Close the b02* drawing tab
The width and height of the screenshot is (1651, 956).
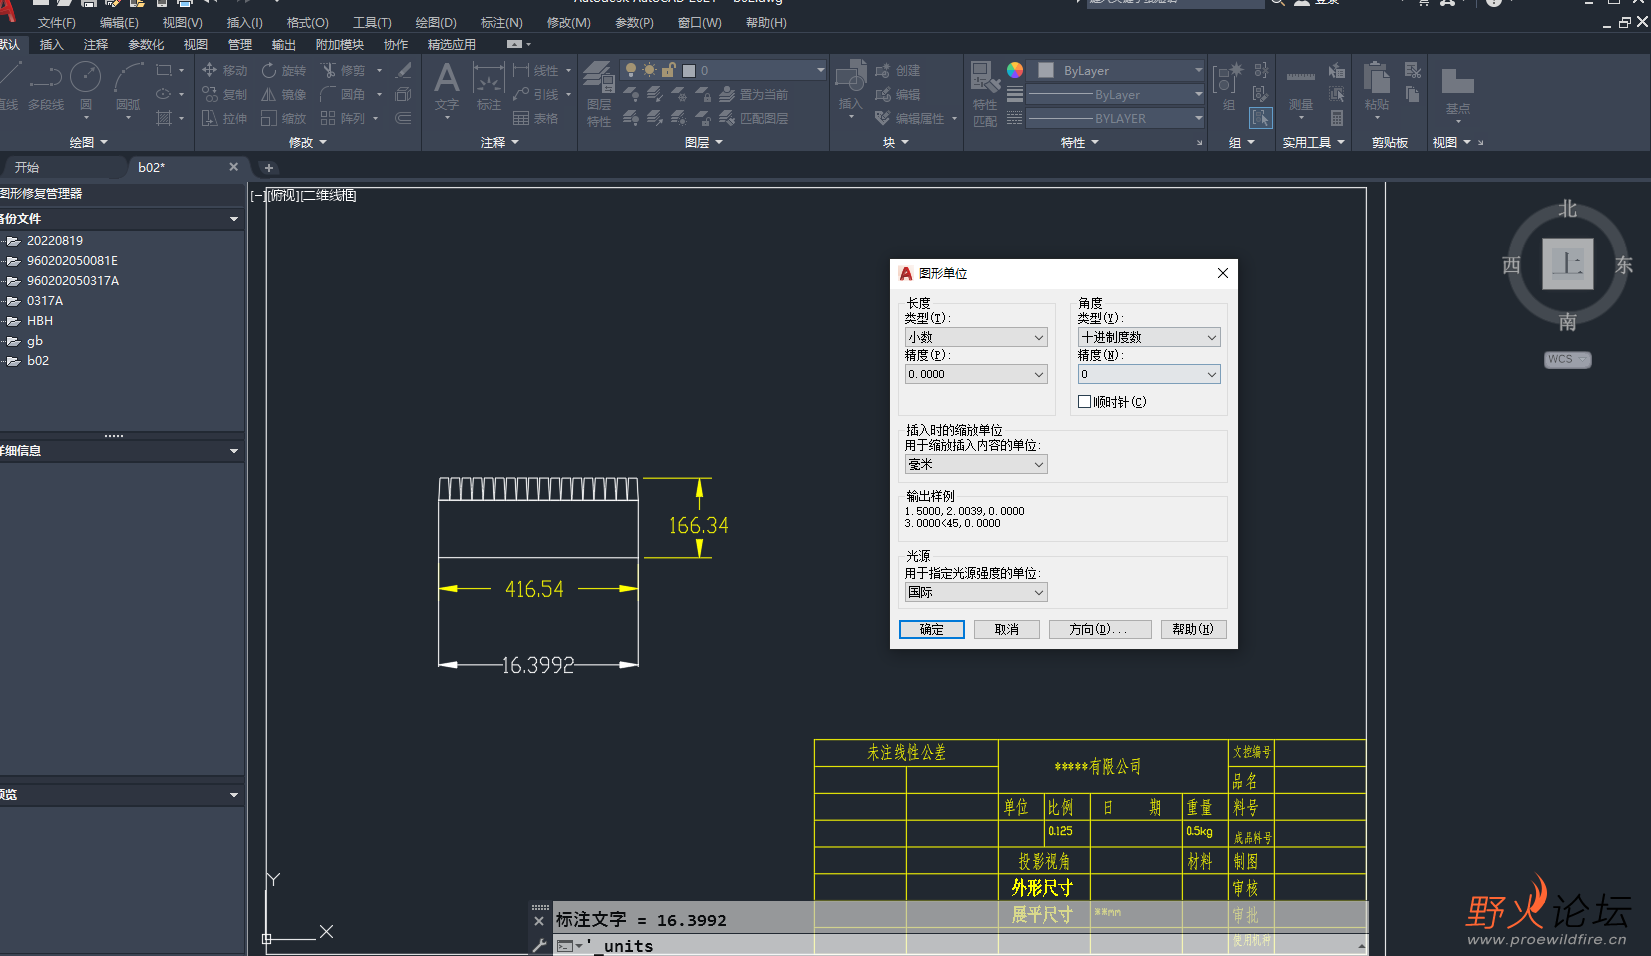[x=233, y=167]
